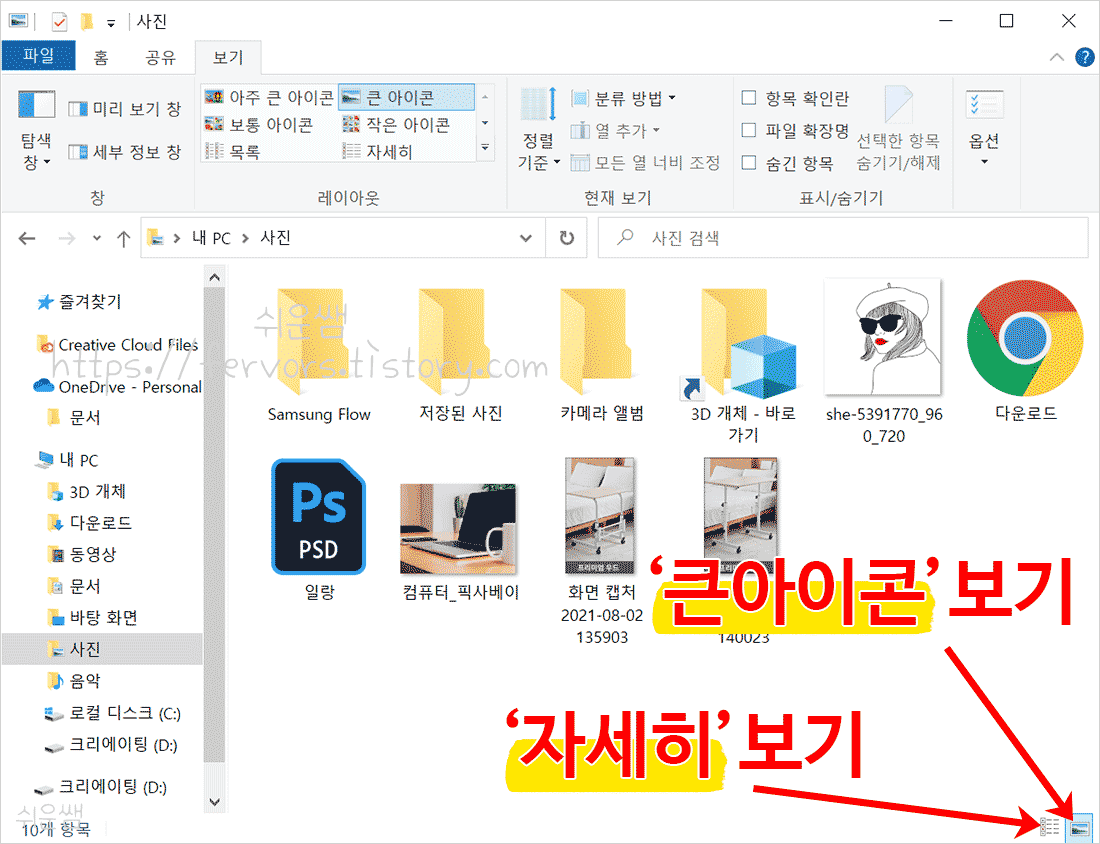Switch to the 홈 tab
The width and height of the screenshot is (1100, 844).
(101, 57)
